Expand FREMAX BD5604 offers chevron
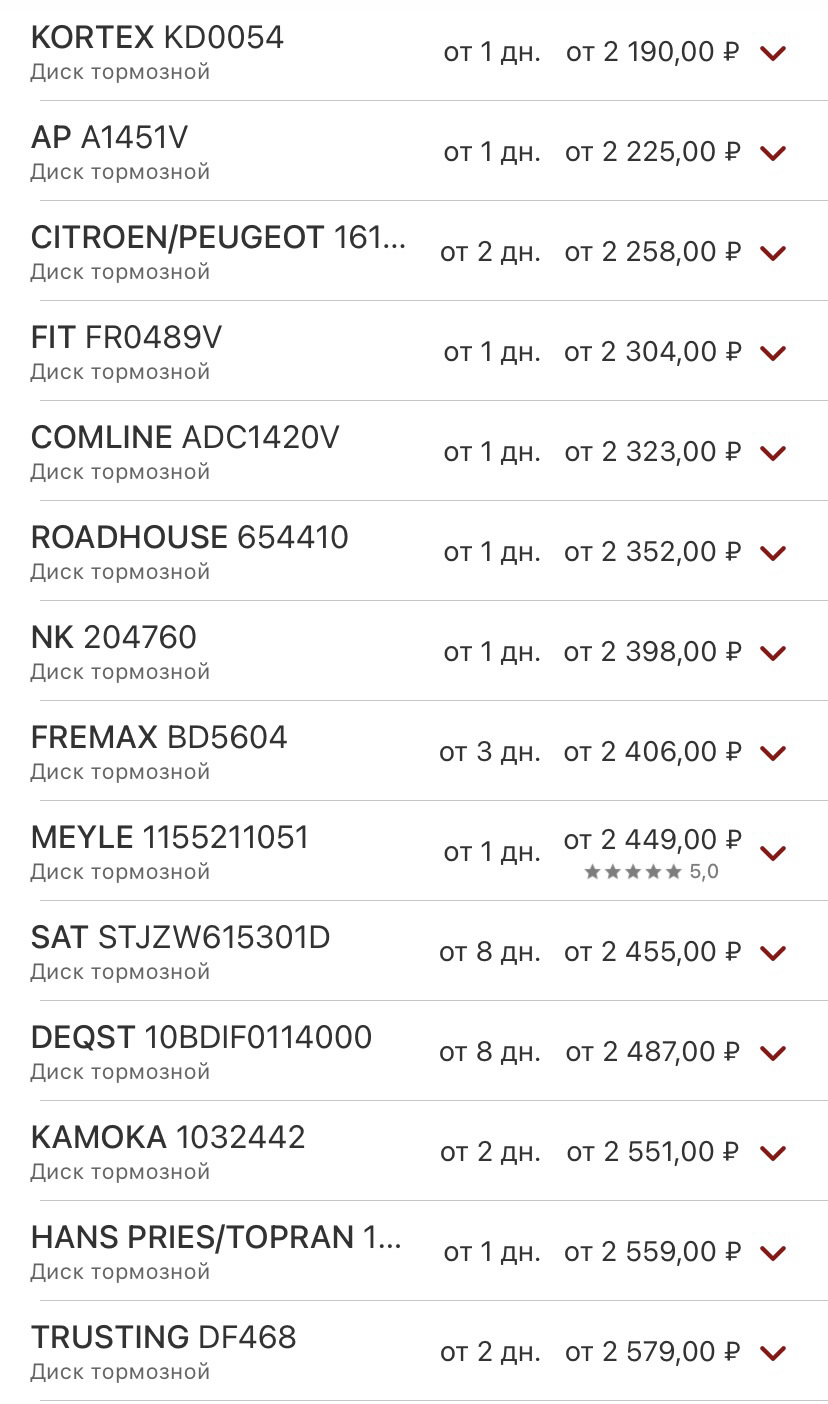This screenshot has width=828, height=1404. pyautogui.click(x=773, y=753)
